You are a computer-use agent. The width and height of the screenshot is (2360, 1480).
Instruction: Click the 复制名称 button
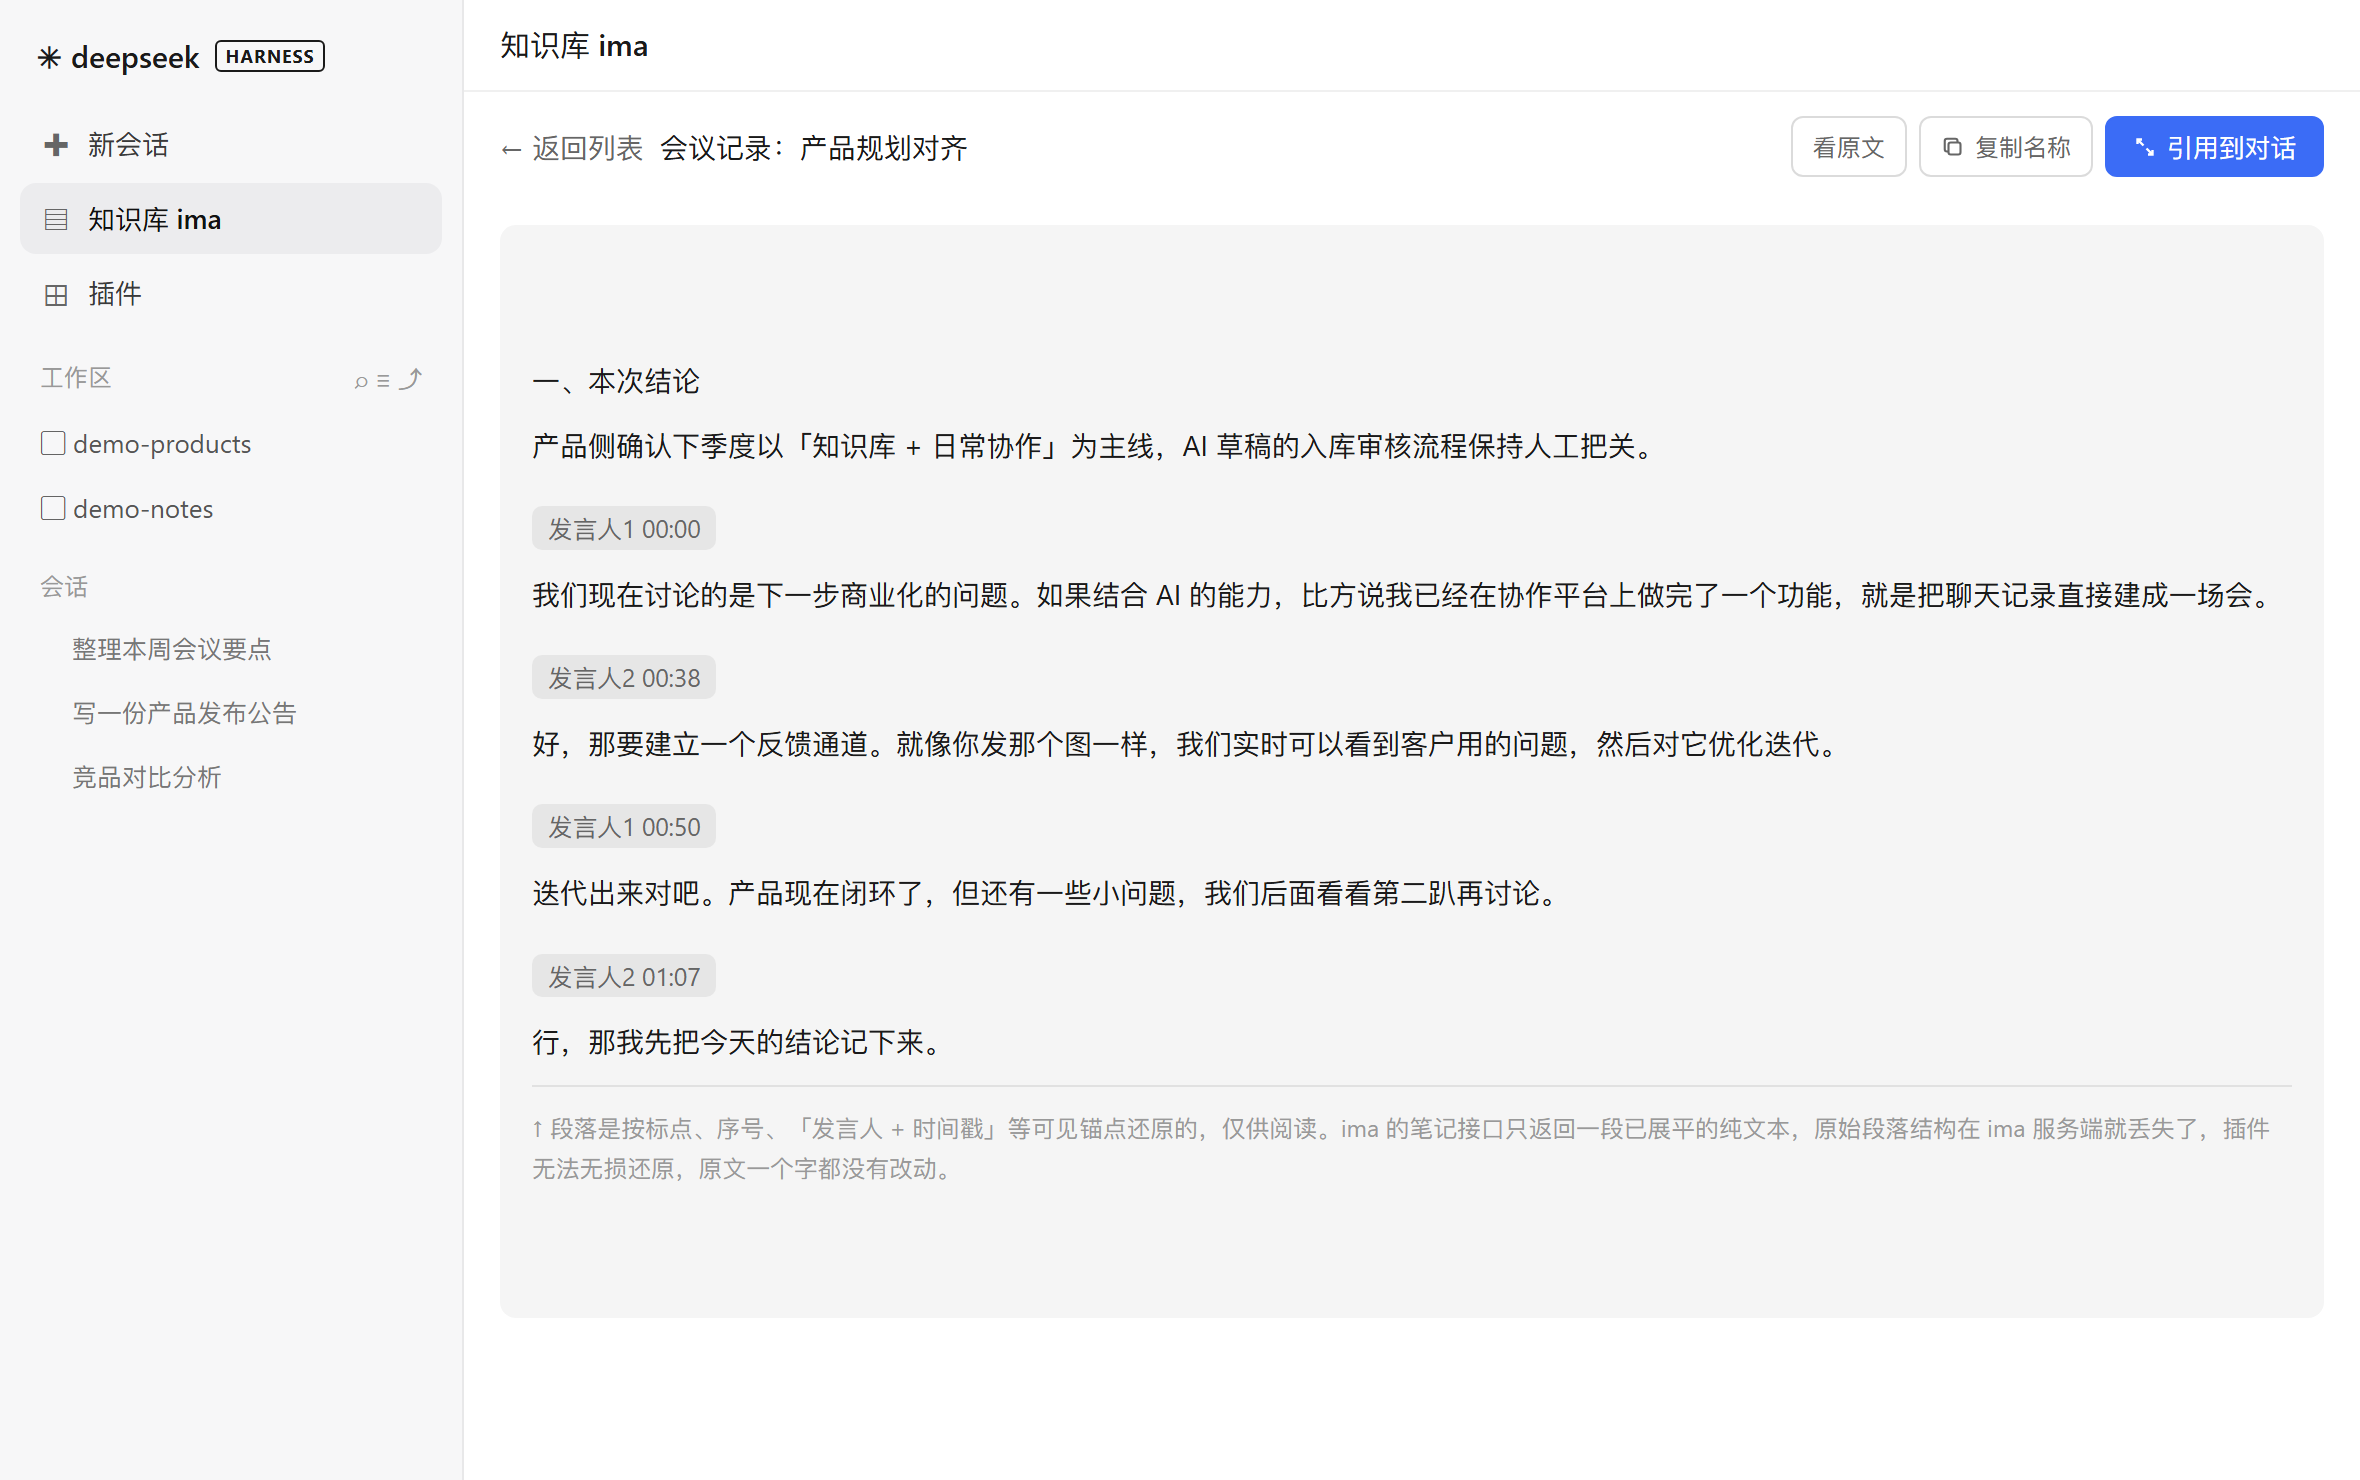point(2006,147)
